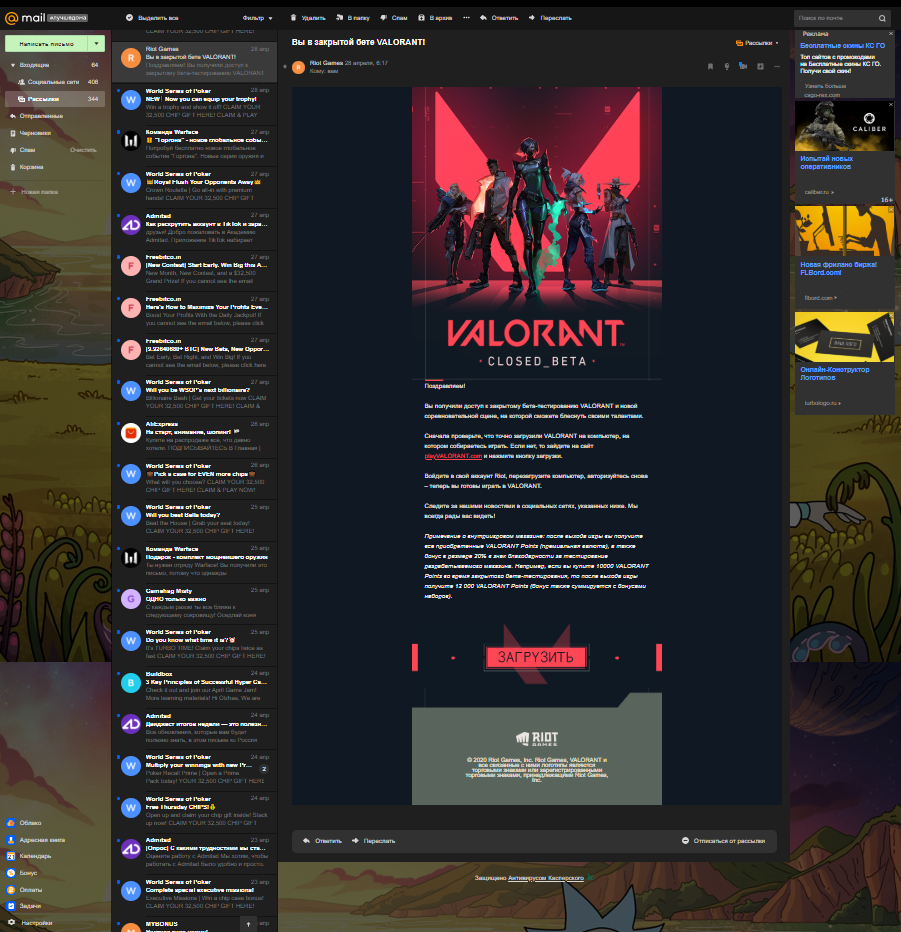Open 'Бесплатные скины КС ГО' ad link
The image size is (901, 932).
[x=842, y=46]
